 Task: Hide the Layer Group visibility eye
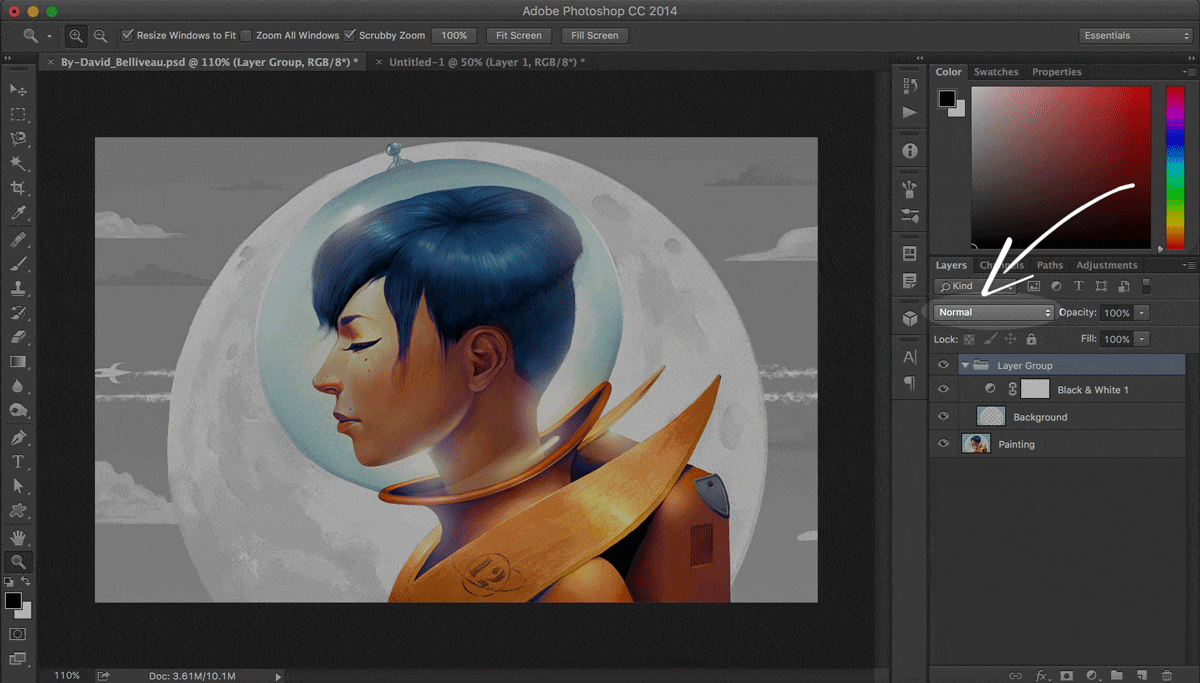coord(943,365)
